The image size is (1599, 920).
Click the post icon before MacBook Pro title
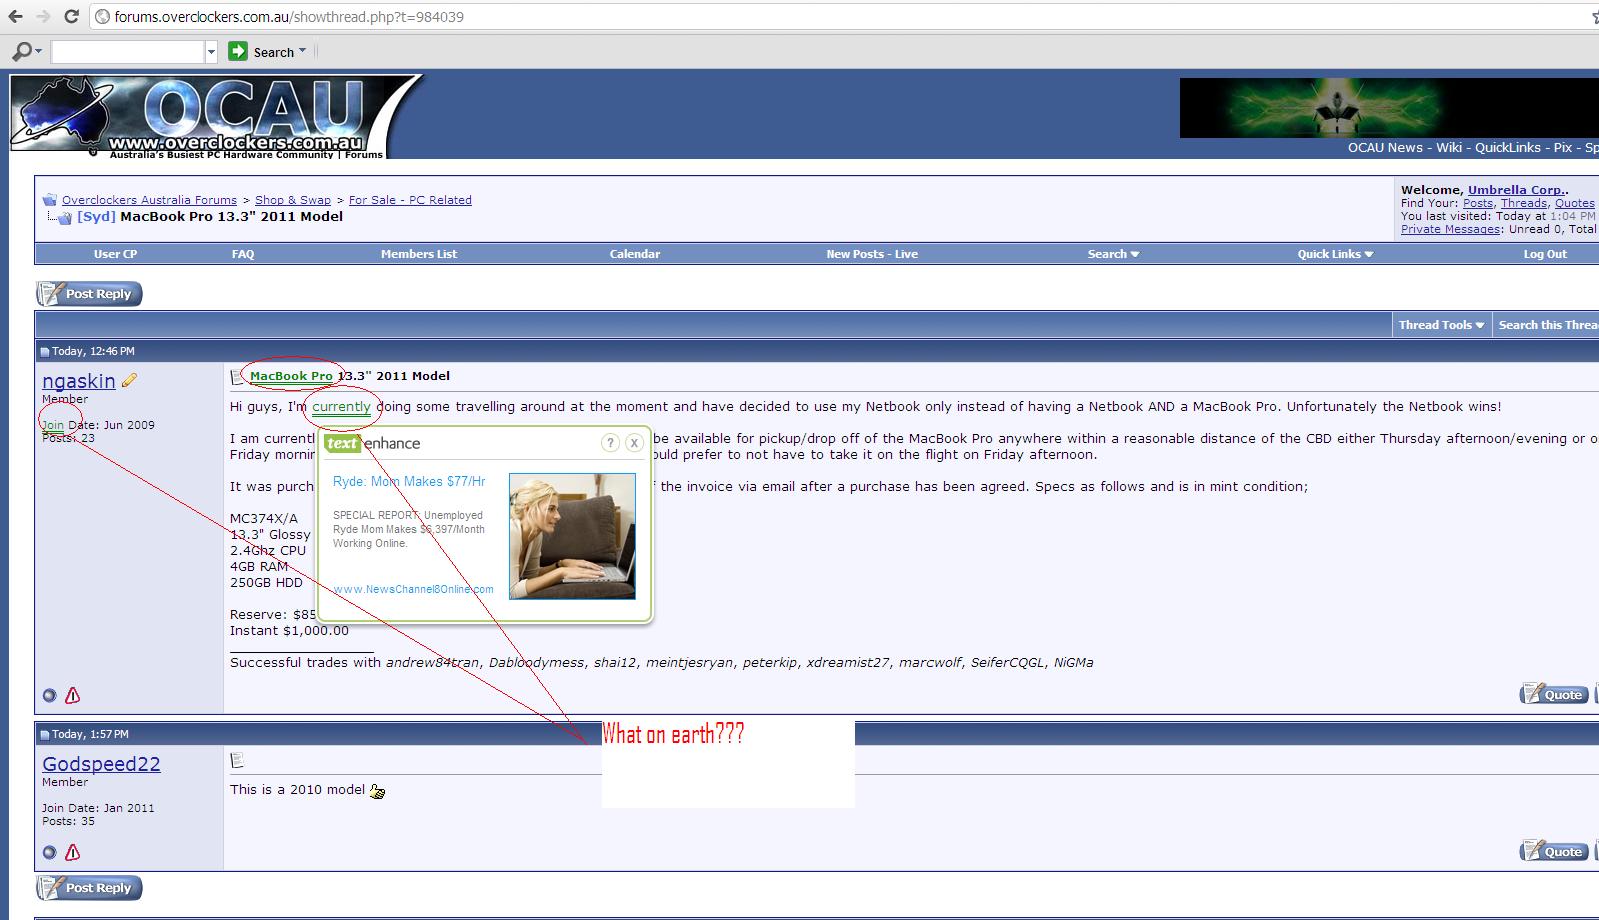click(237, 377)
